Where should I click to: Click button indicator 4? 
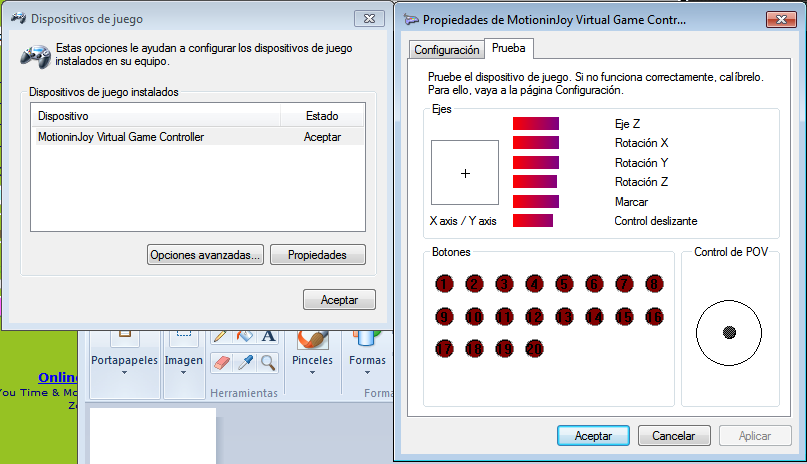(534, 283)
